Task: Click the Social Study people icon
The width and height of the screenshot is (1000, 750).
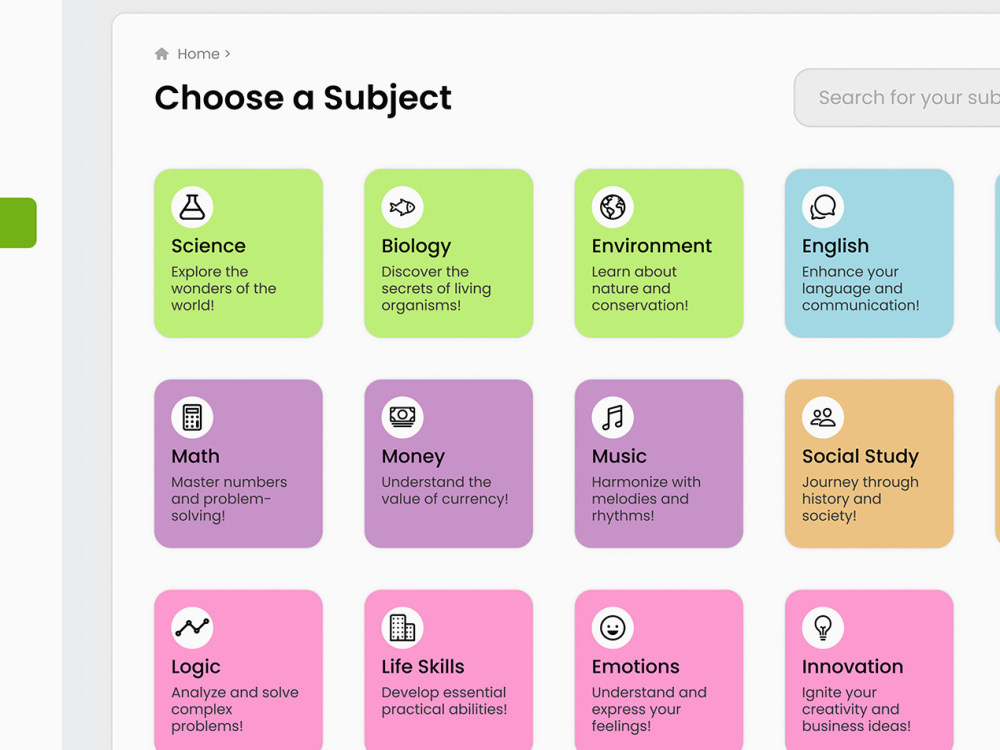Action: (823, 417)
